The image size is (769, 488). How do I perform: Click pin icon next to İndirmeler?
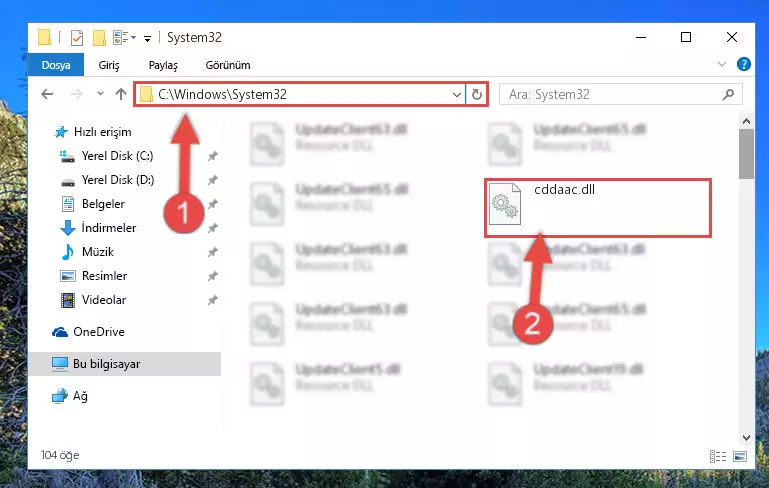[212, 228]
